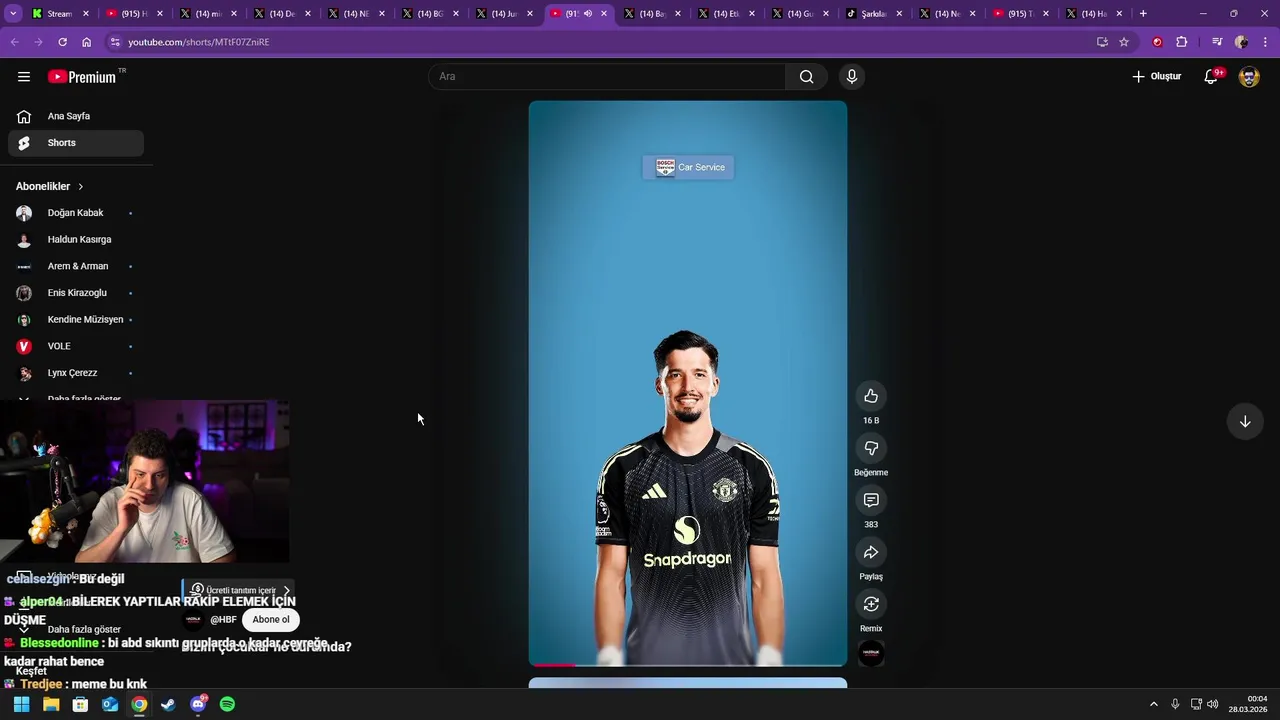Click in the Ara search field
The image size is (1280, 720).
608,77
